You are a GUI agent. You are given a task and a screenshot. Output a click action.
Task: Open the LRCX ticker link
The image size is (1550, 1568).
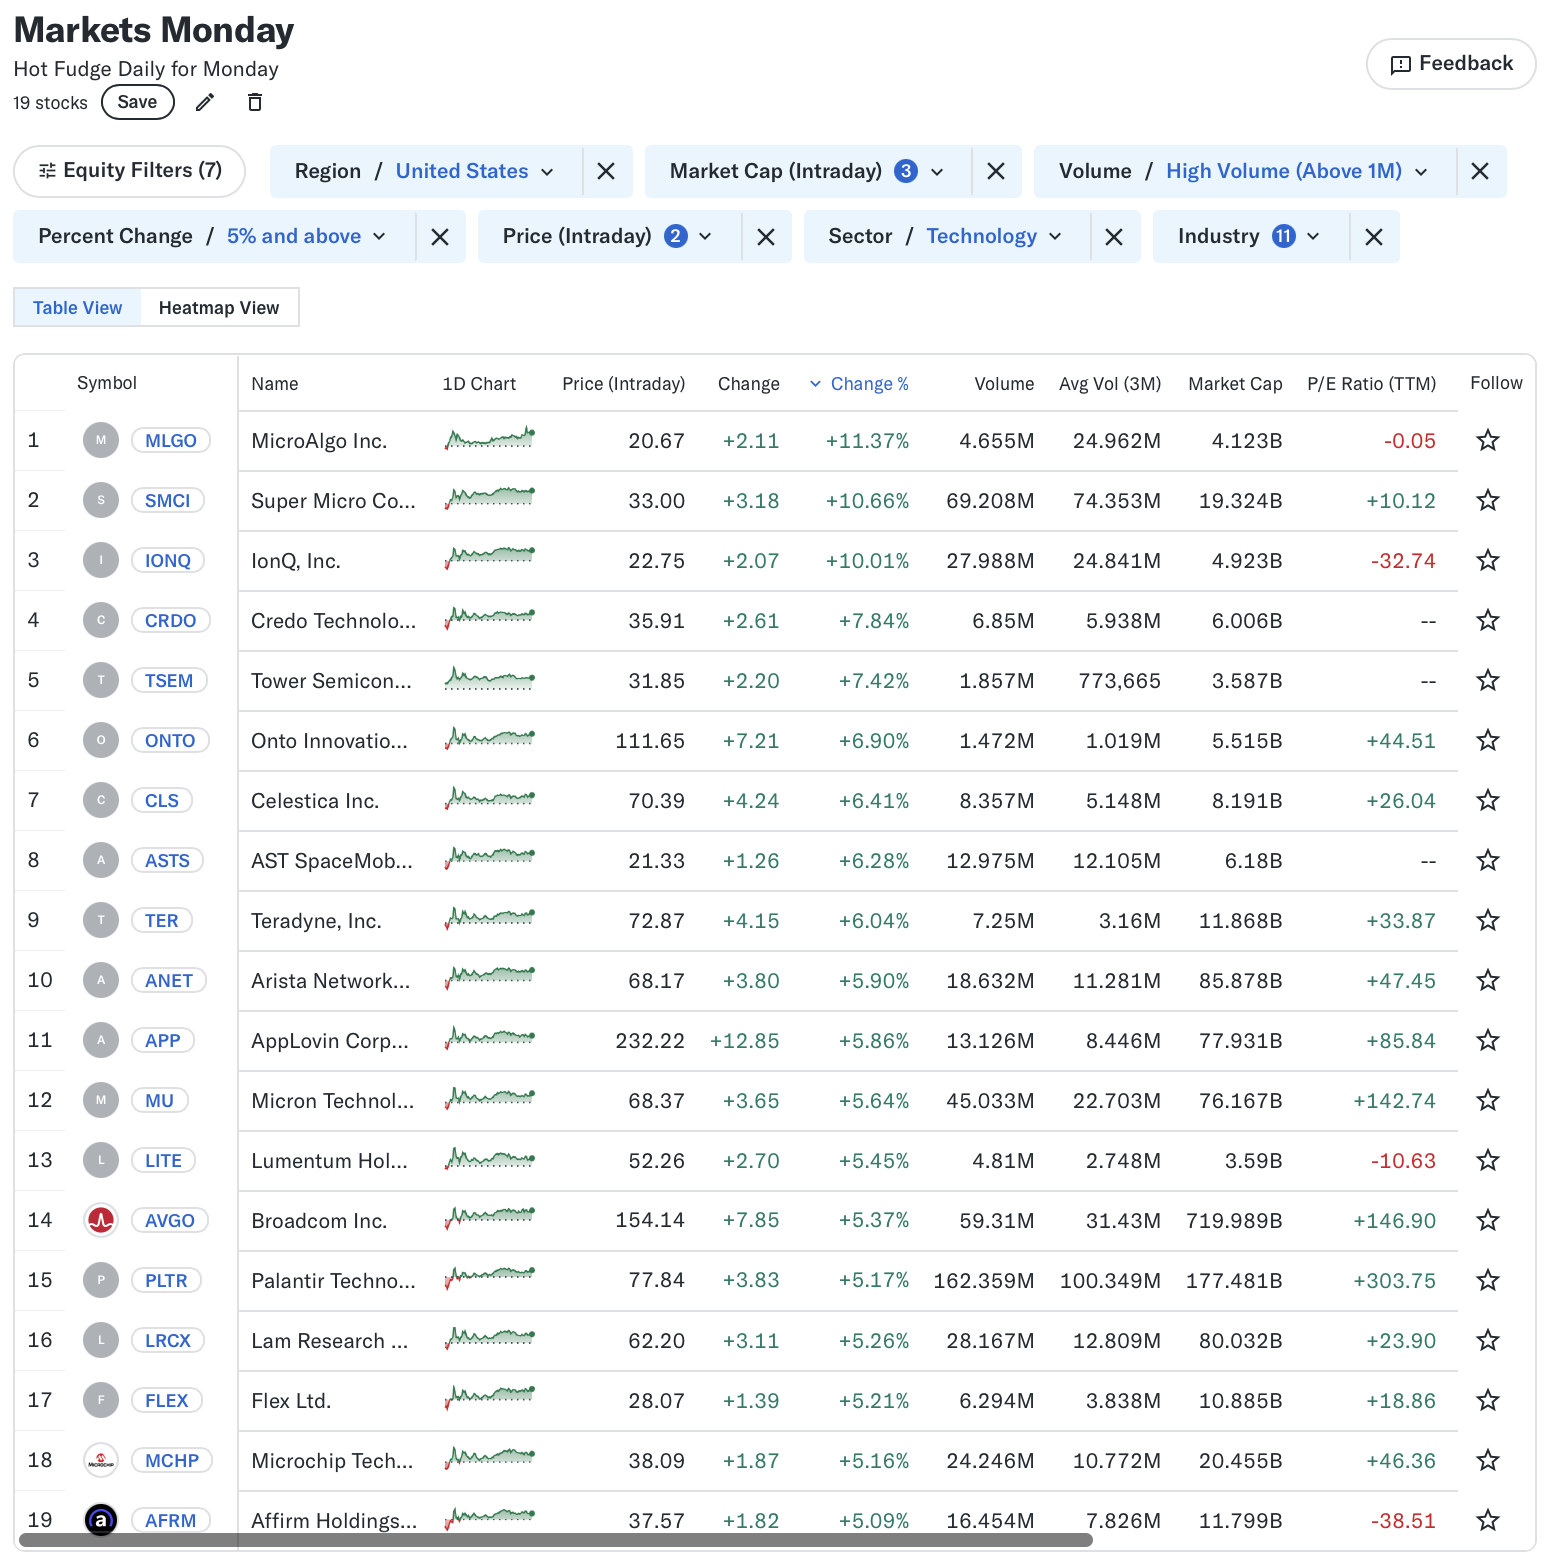(x=168, y=1341)
